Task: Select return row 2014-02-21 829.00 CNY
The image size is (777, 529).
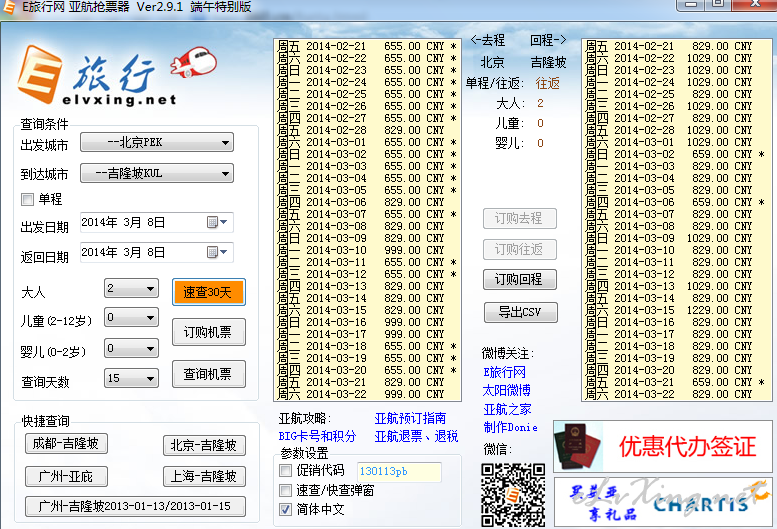Action: (676, 46)
